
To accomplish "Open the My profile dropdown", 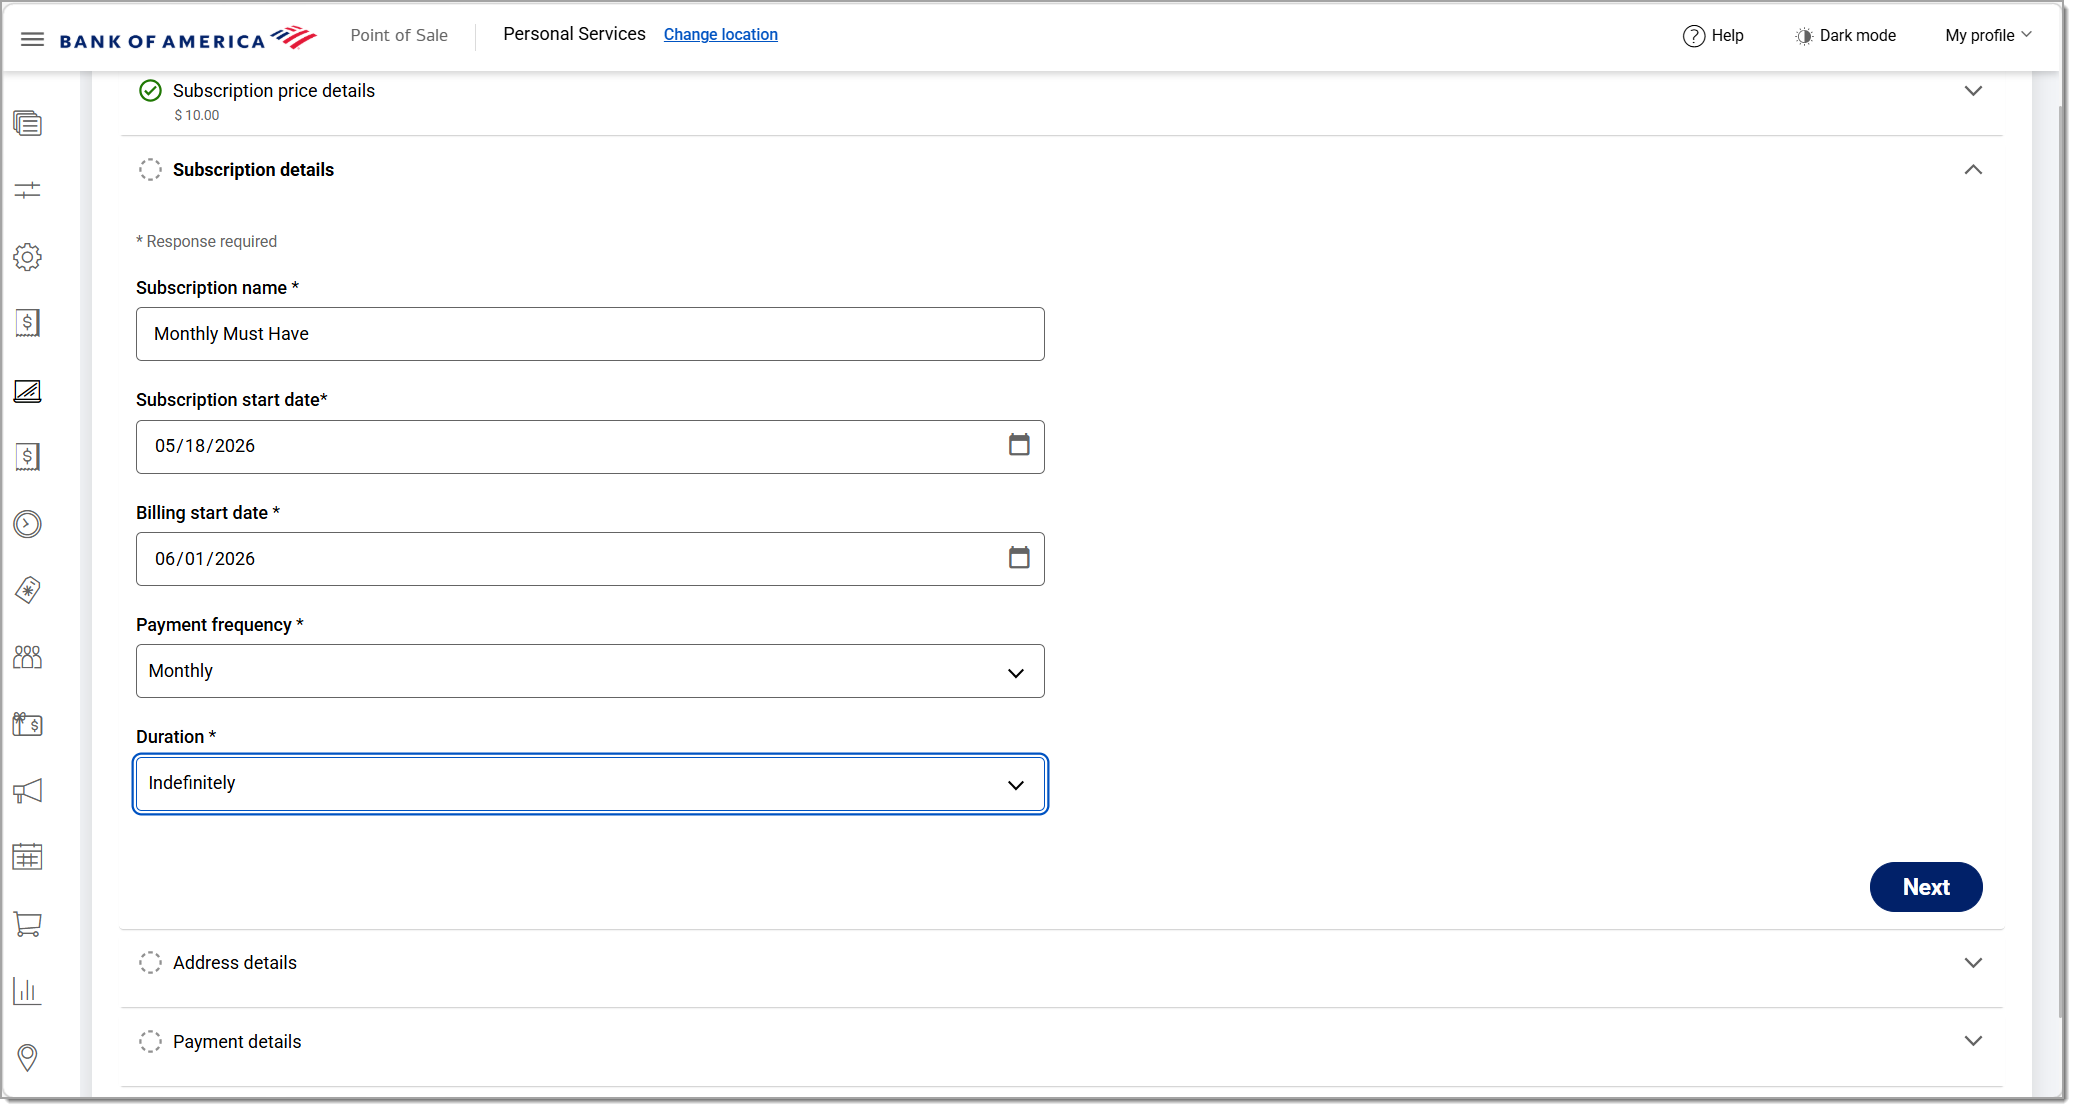I will pos(1988,36).
